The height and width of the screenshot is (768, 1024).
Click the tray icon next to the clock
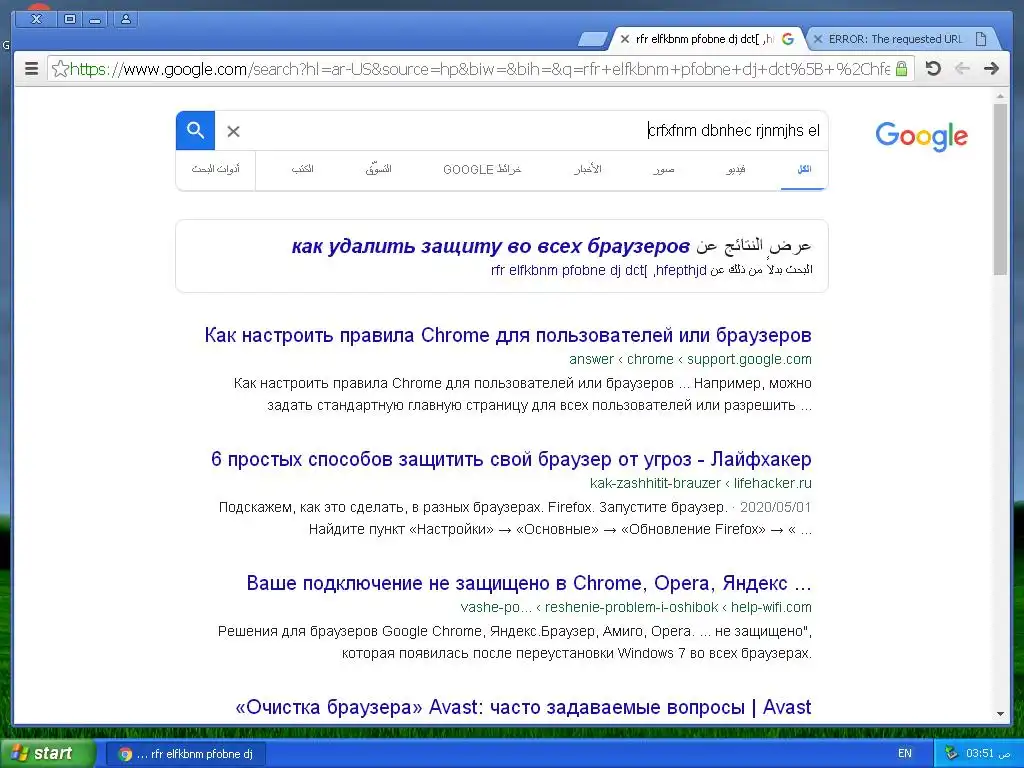pos(952,753)
